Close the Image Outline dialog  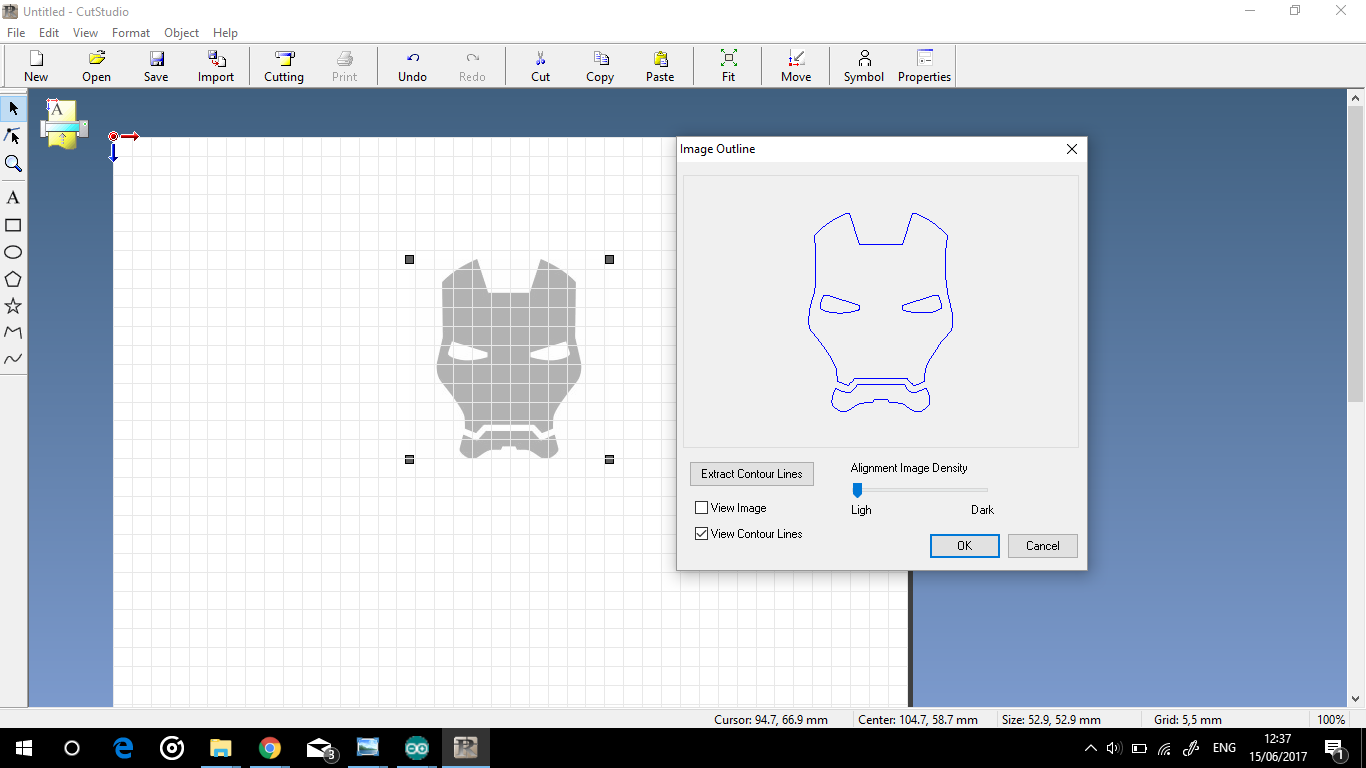(x=1072, y=149)
